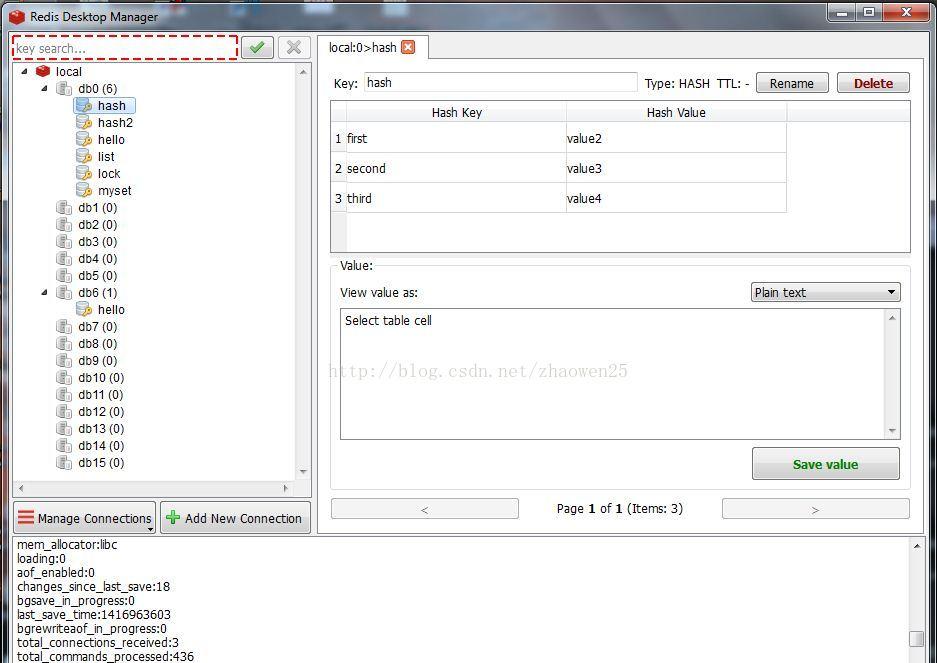Click the database icon beside db6 (1)

pos(64,293)
